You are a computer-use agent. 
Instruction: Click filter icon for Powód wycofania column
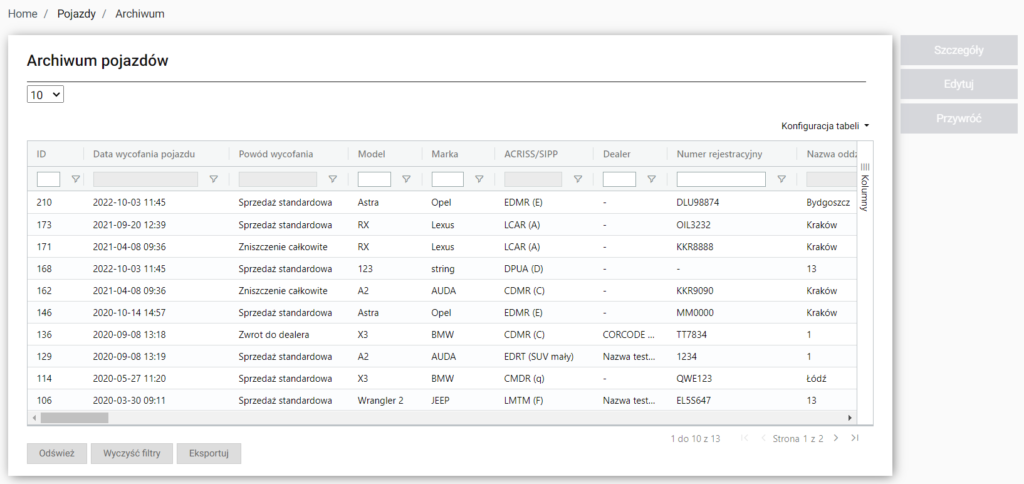pos(333,180)
